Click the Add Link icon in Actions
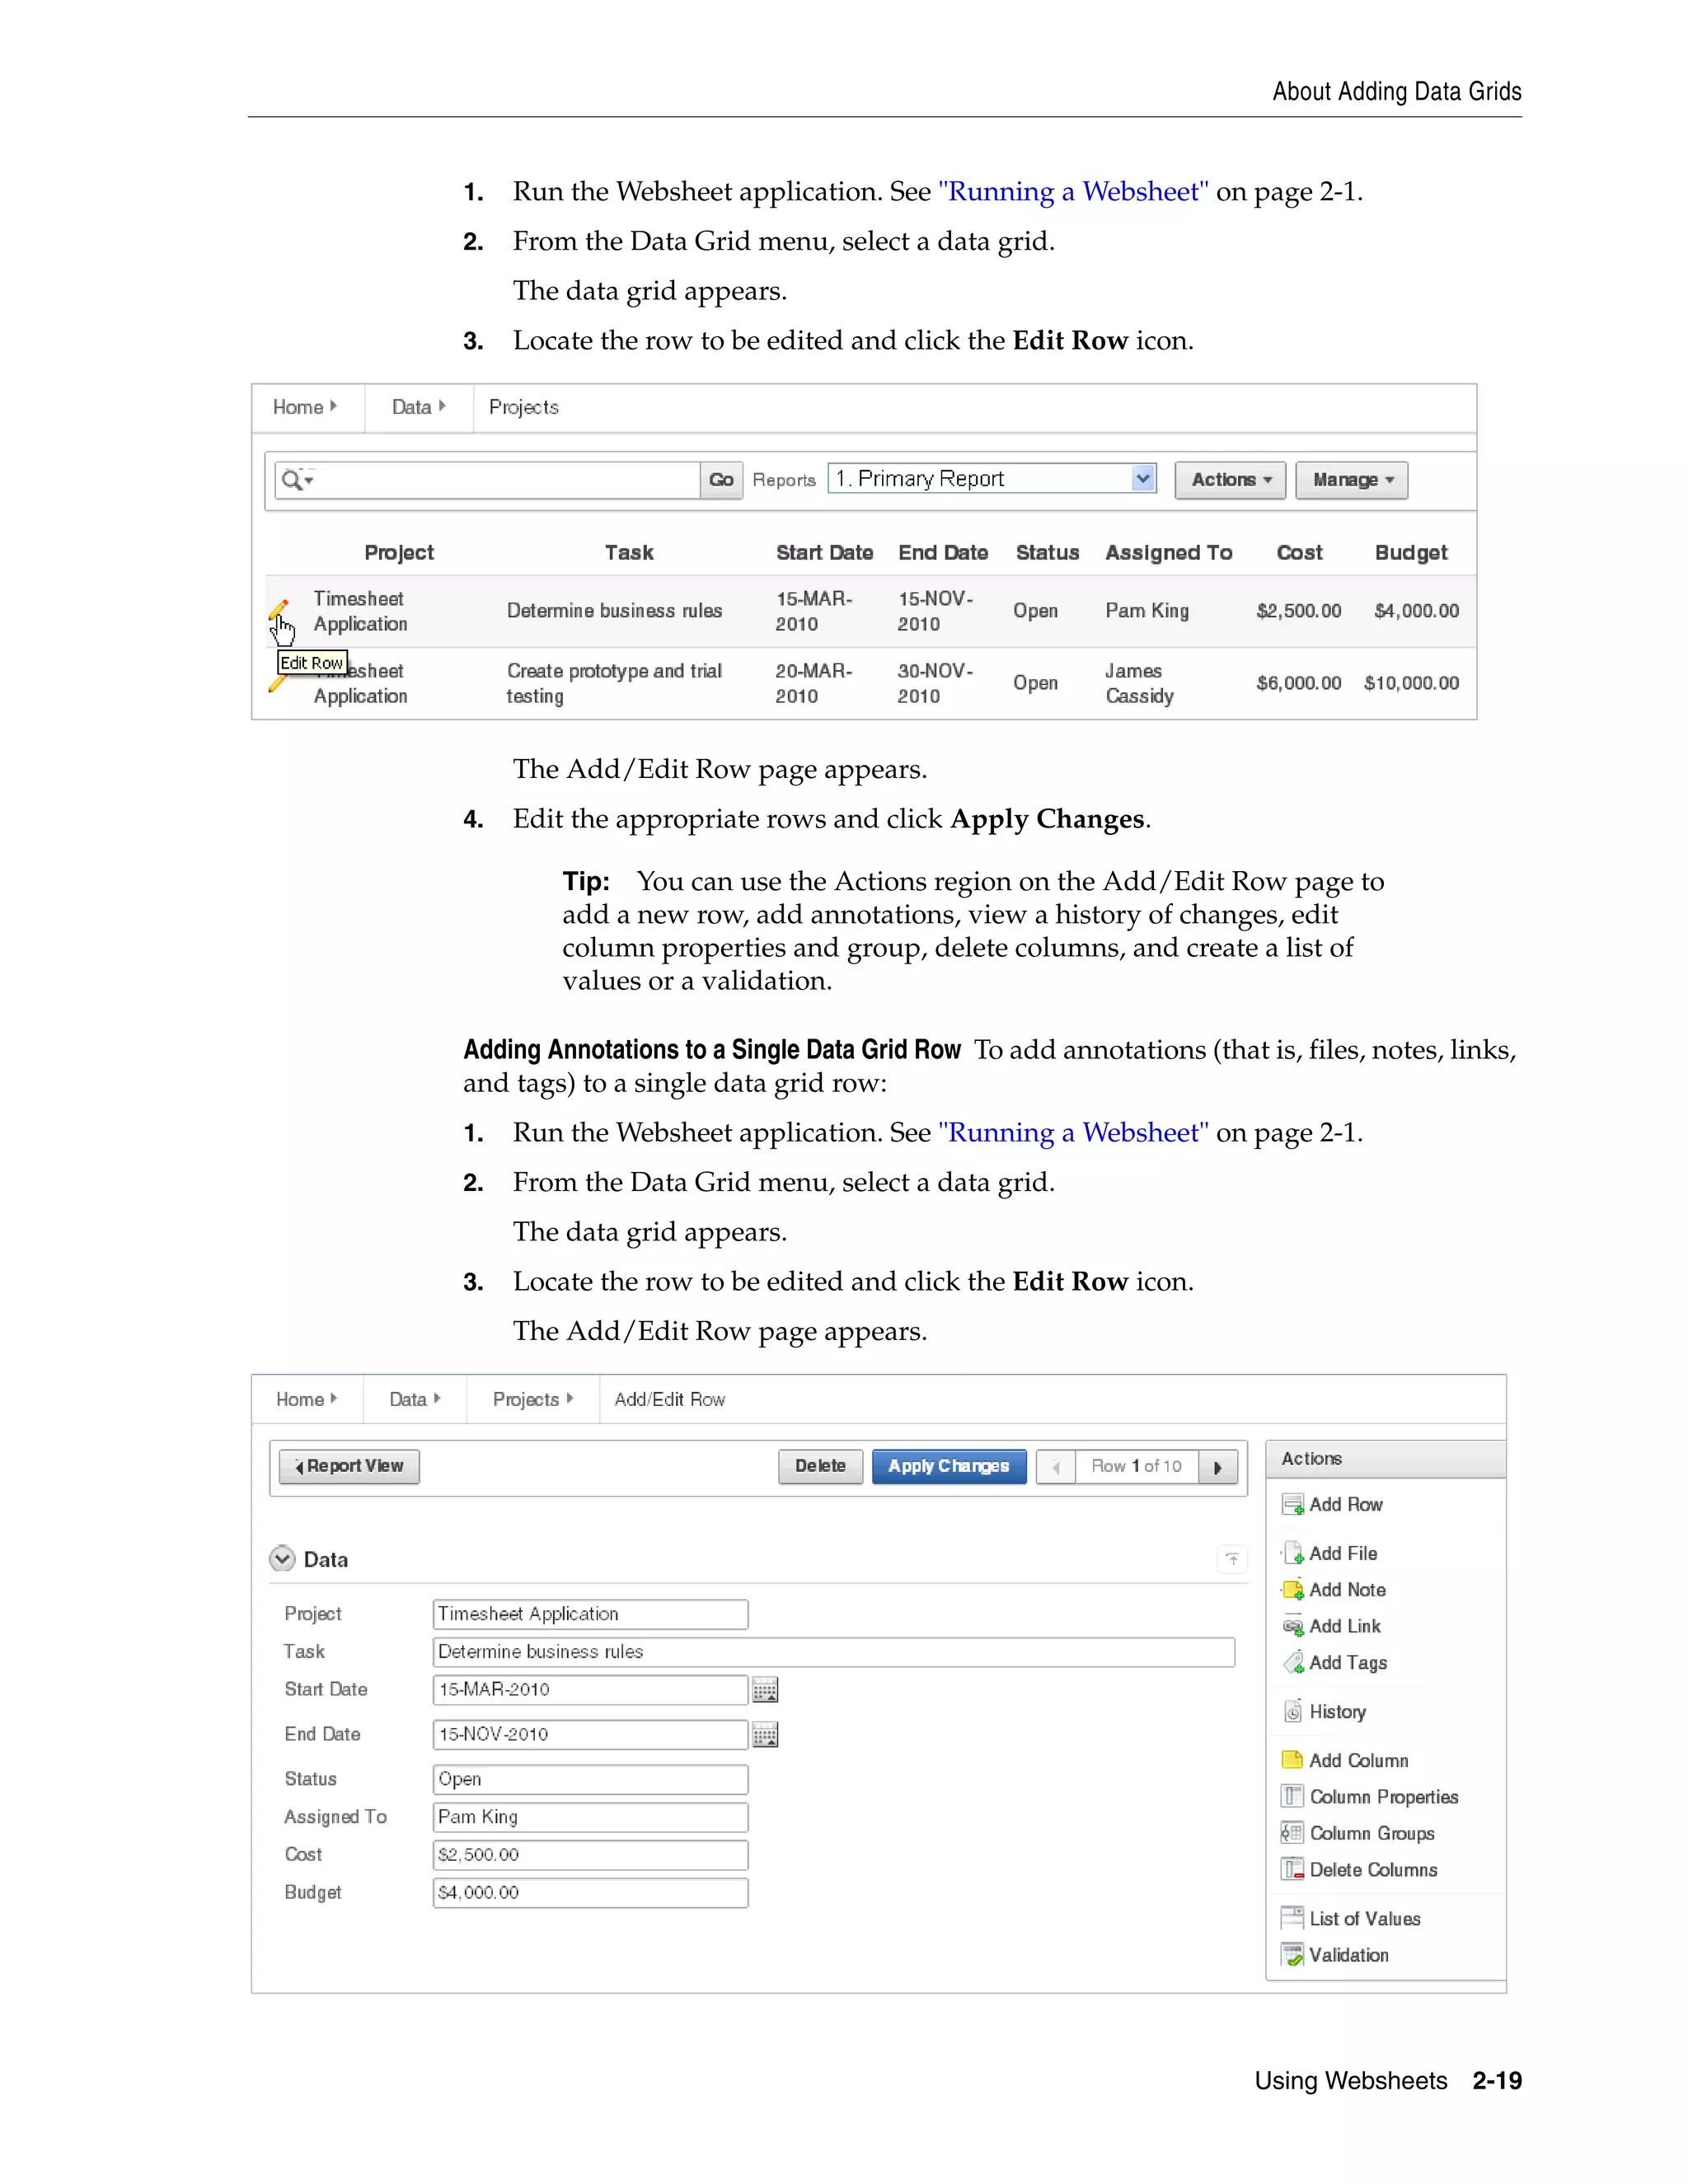The height and width of the screenshot is (2184, 1688). tap(1293, 1626)
